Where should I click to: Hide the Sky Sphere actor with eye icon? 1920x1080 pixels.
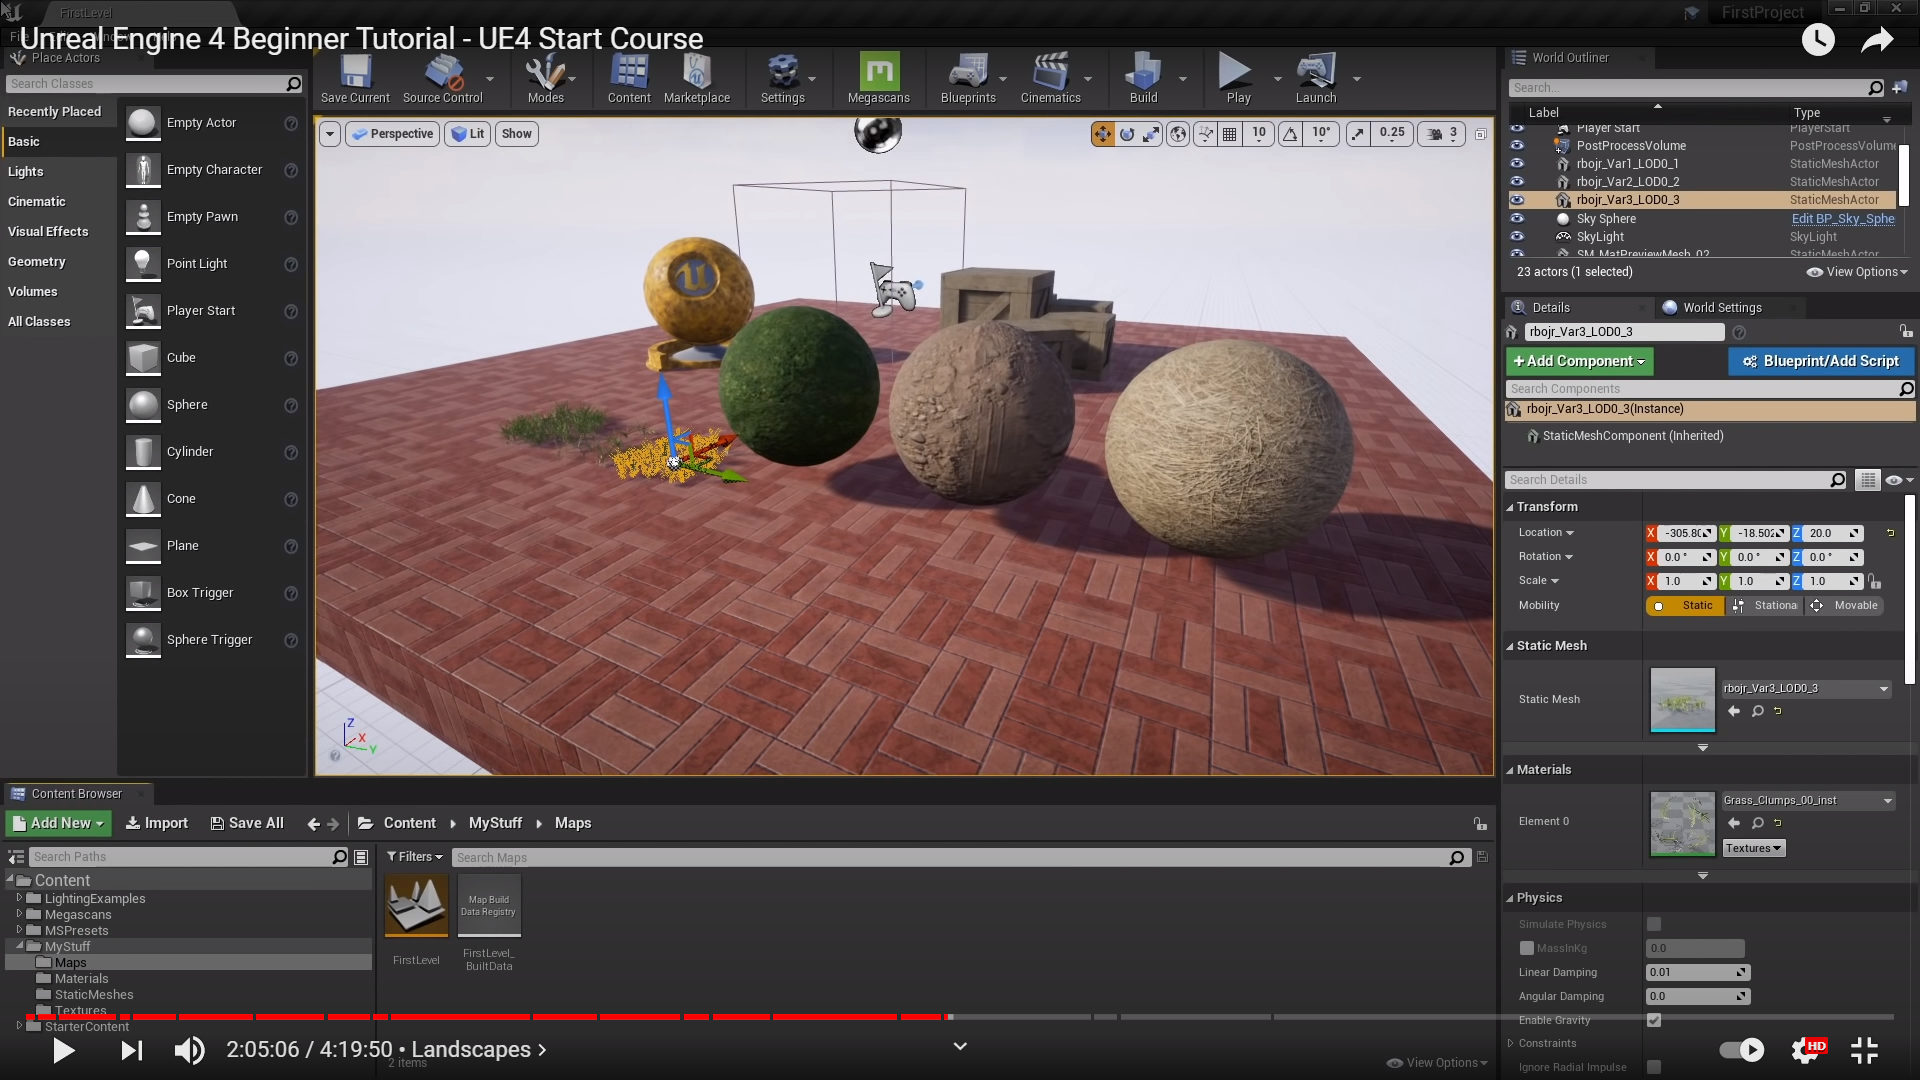(1517, 219)
